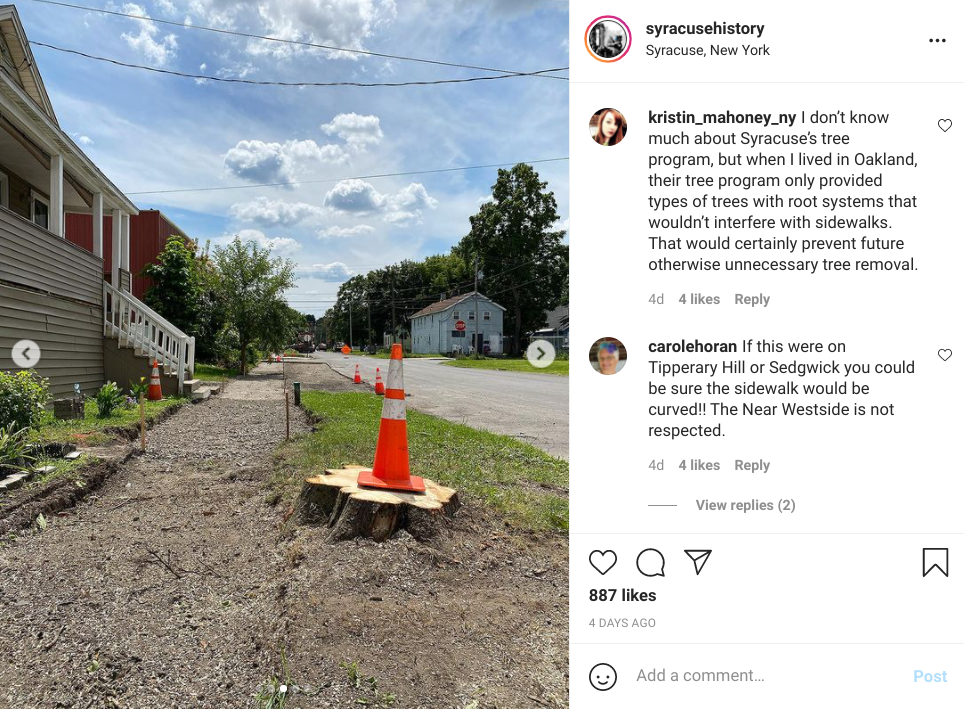
Task: Open the kristin_mahoney_ny username link
Action: [722, 117]
